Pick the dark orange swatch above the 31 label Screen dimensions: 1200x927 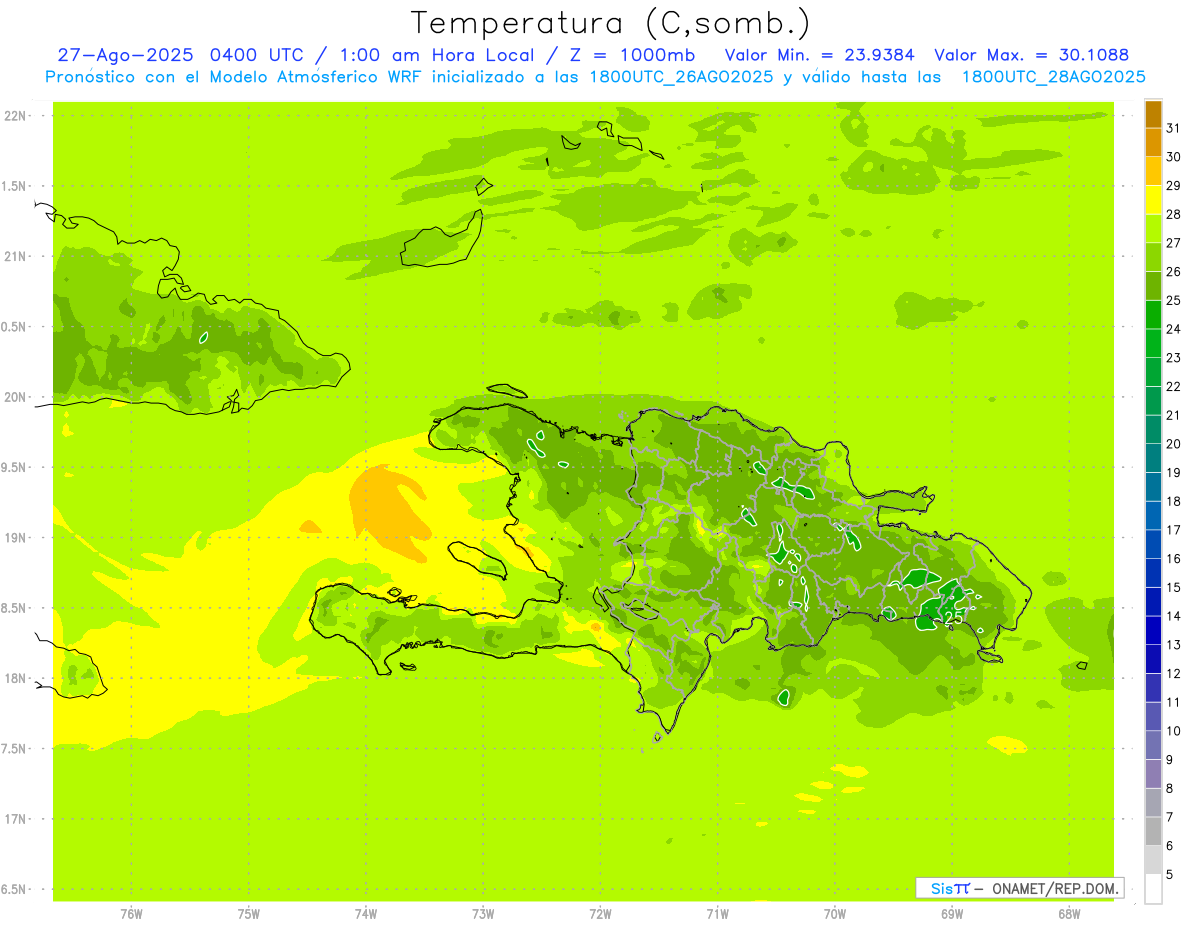click(x=1153, y=114)
